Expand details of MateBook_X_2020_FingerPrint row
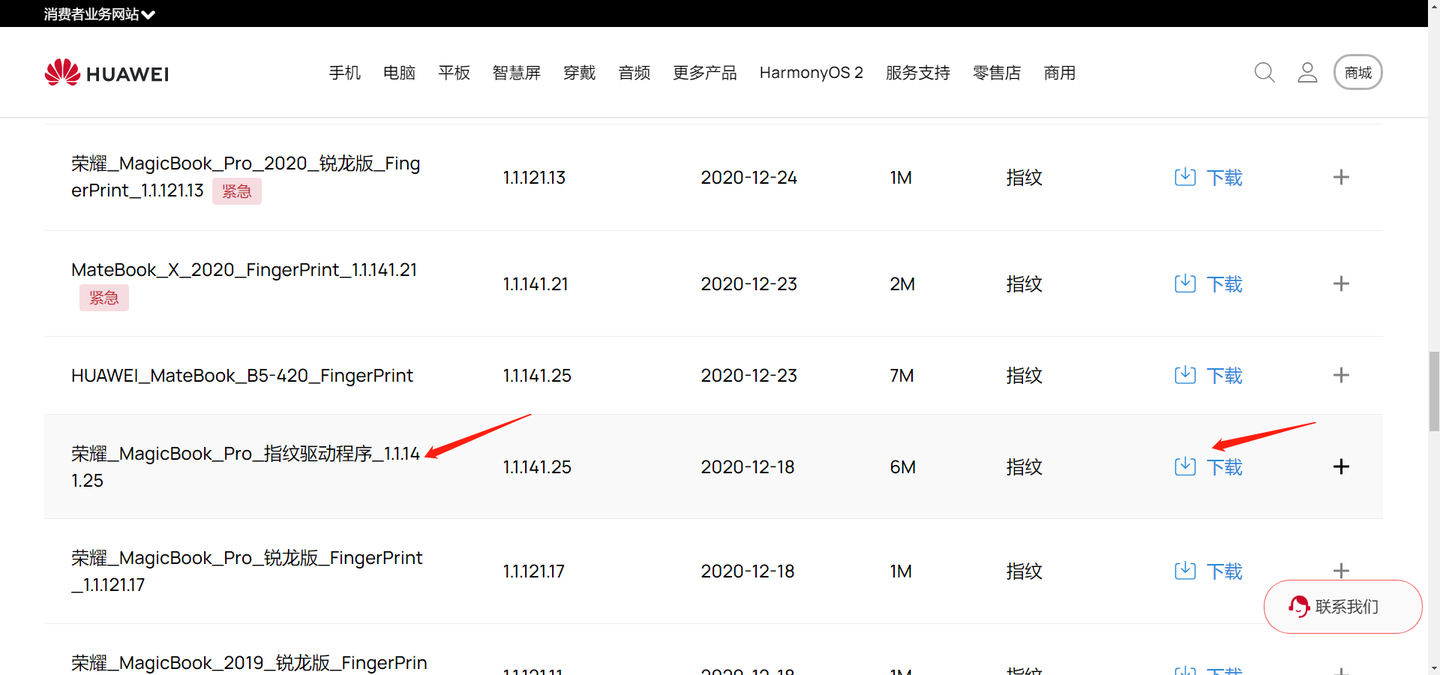 point(1341,283)
